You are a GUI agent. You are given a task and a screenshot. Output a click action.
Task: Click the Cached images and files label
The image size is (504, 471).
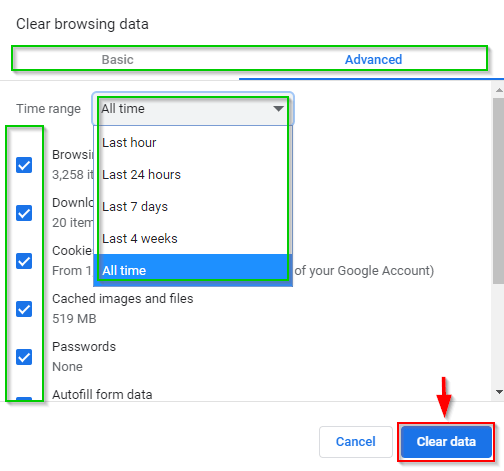pyautogui.click(x=123, y=299)
